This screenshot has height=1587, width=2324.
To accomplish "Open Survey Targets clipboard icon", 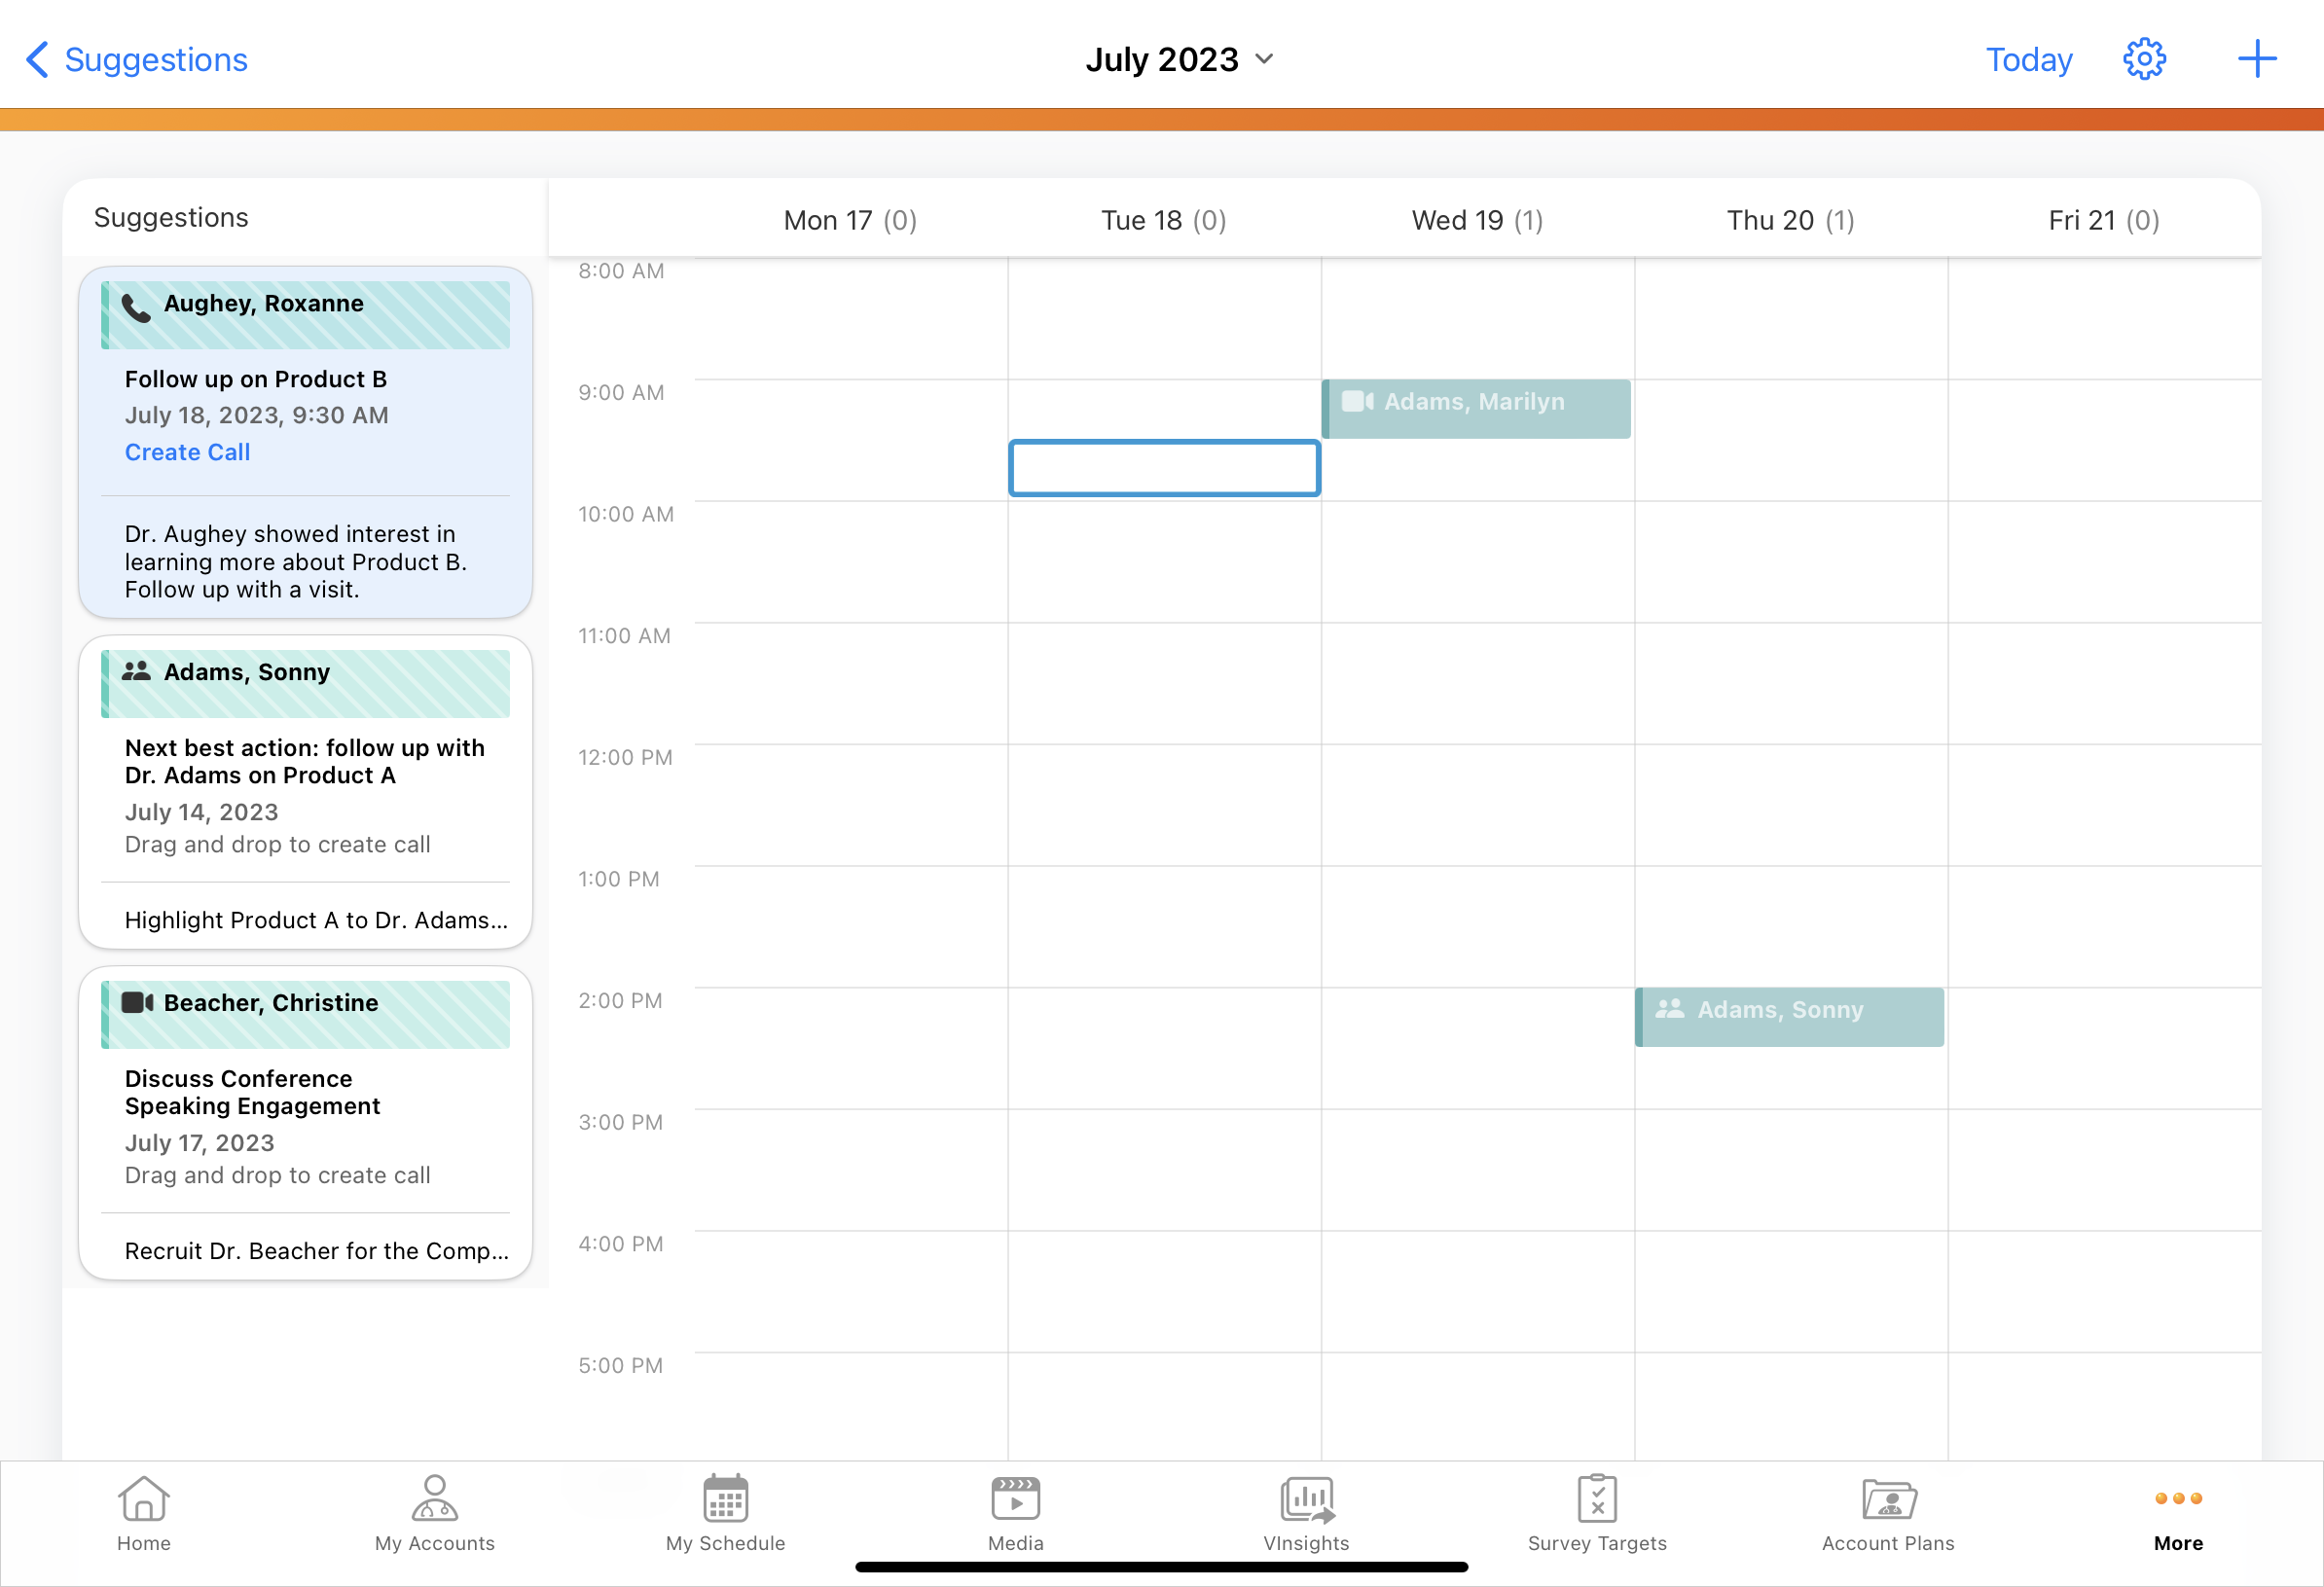I will click(1597, 1512).
